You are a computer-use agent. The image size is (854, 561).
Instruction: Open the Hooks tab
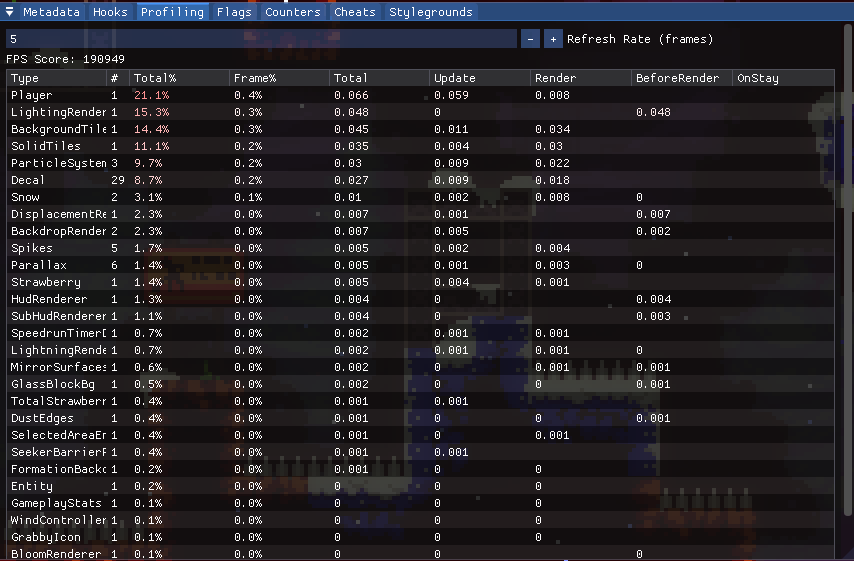pyautogui.click(x=110, y=12)
